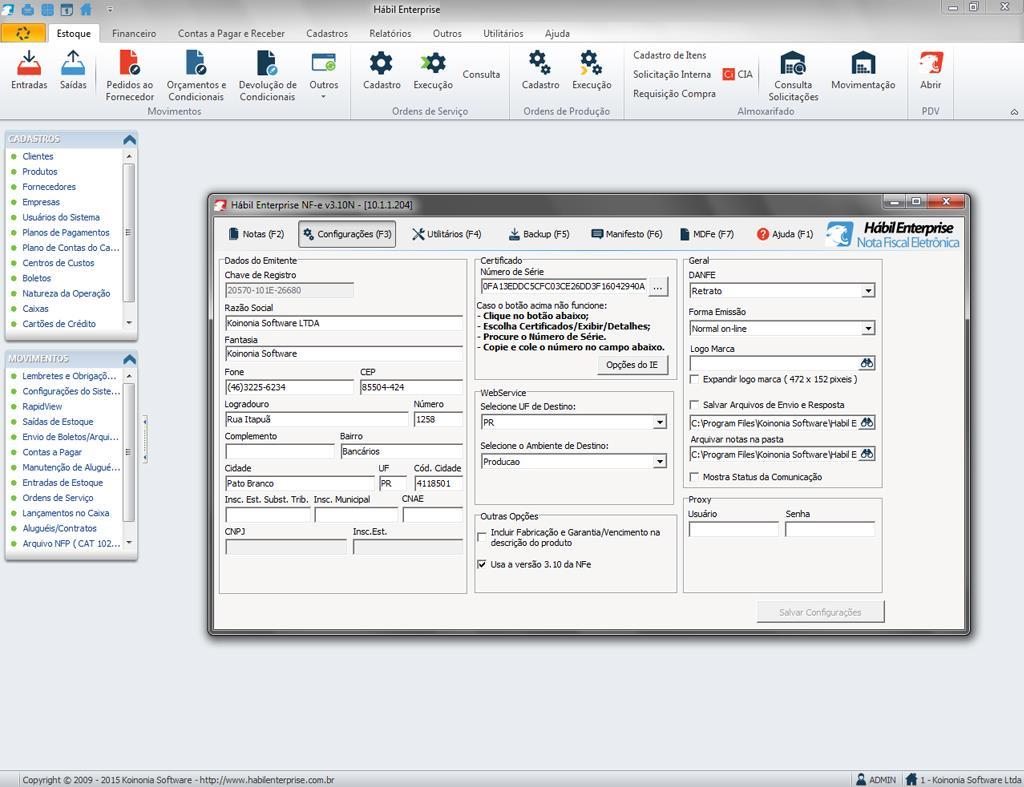Open Ajuda (F1) in NF-e window
Image resolution: width=1024 pixels, height=787 pixels.
point(784,234)
